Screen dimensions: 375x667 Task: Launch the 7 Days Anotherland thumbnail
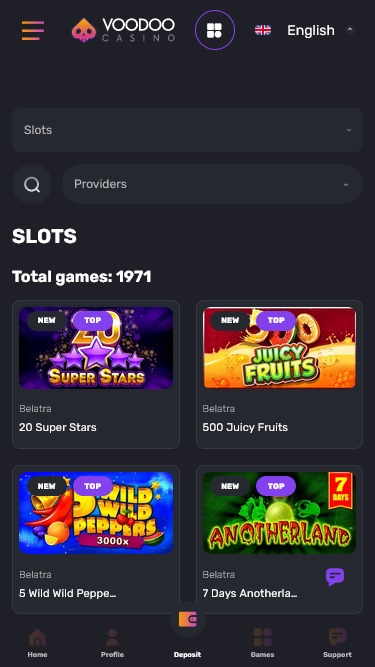(279, 513)
